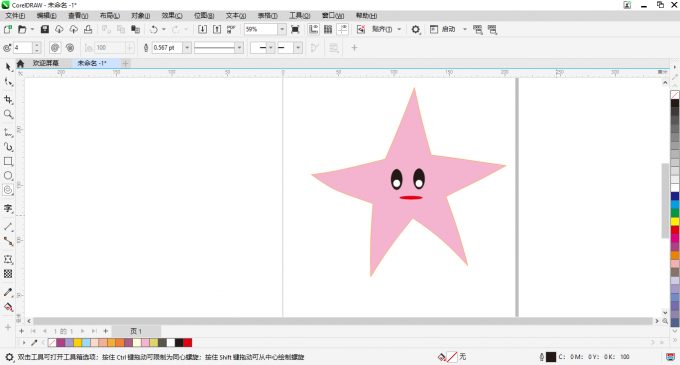Screen dimensions: 680x365
Task: Open the File menu
Action: [15, 16]
